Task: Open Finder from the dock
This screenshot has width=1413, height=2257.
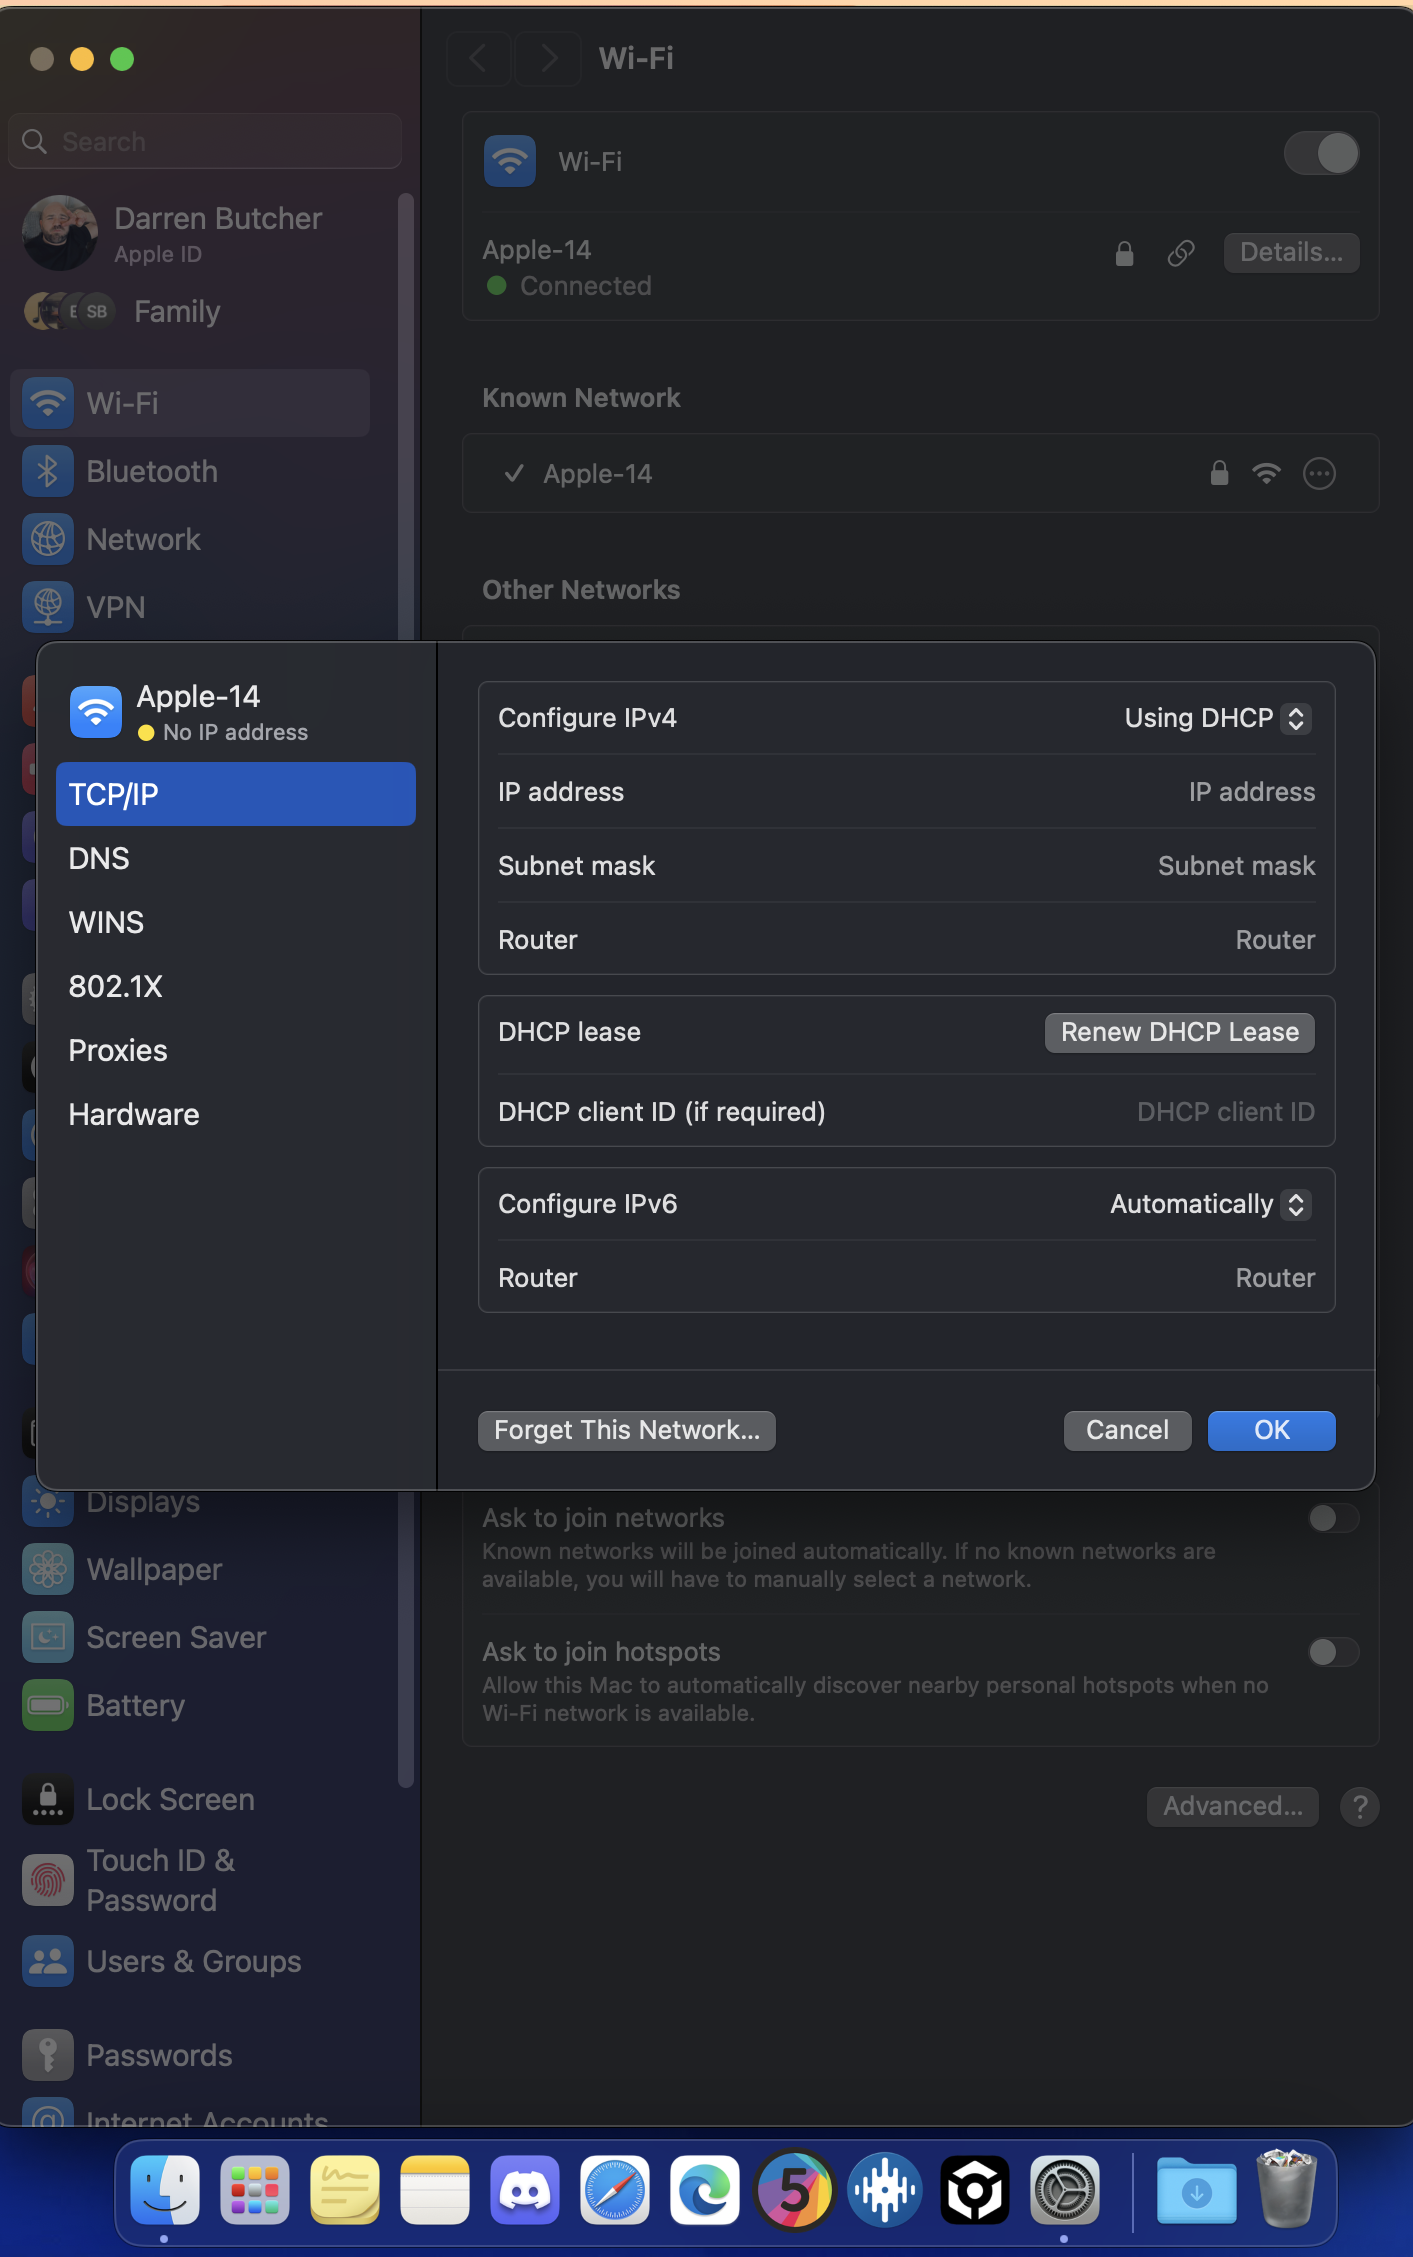Action: 165,2190
